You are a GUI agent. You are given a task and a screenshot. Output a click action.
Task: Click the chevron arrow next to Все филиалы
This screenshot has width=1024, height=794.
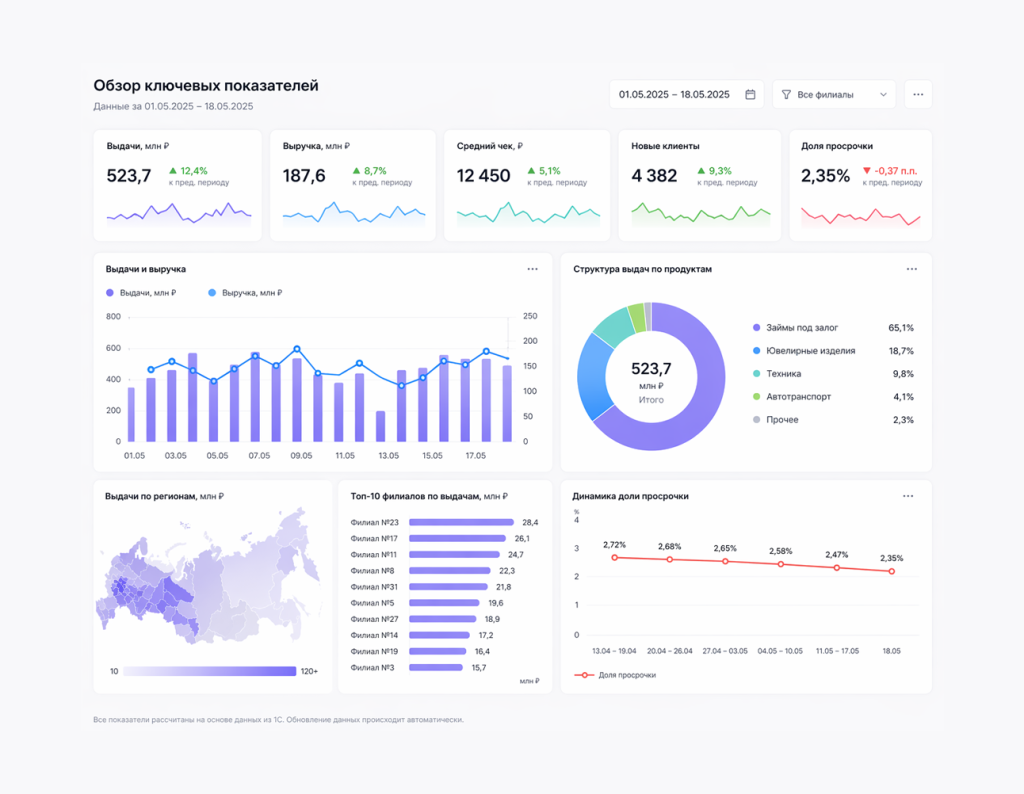click(883, 95)
